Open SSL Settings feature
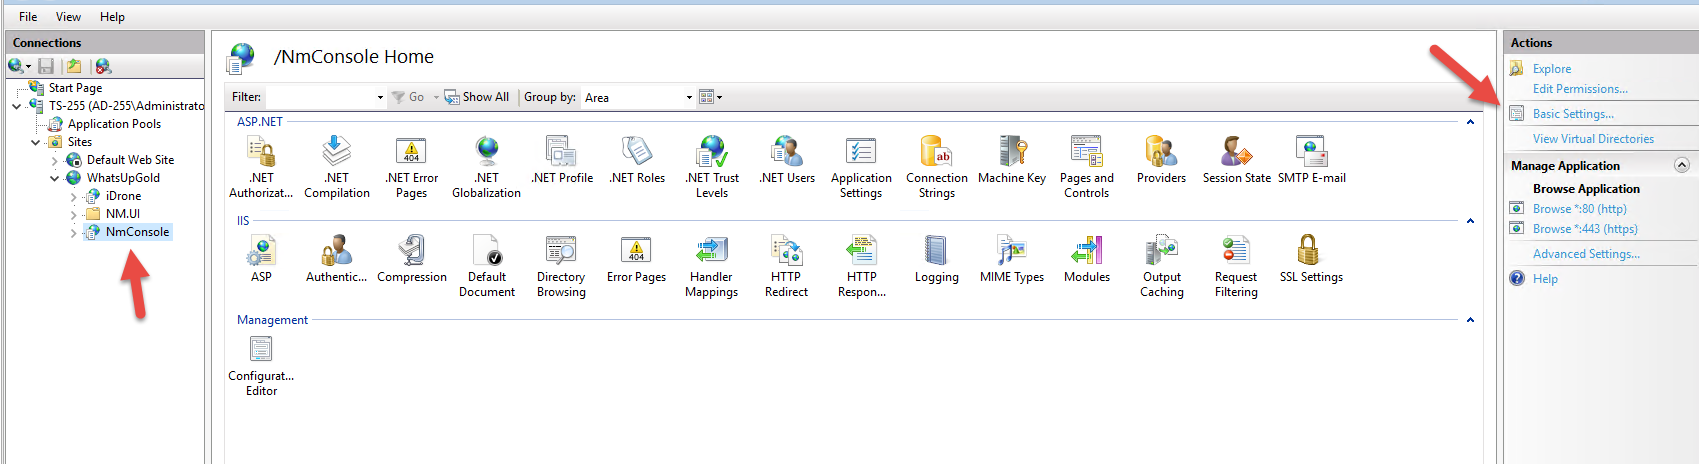 pos(1311,259)
